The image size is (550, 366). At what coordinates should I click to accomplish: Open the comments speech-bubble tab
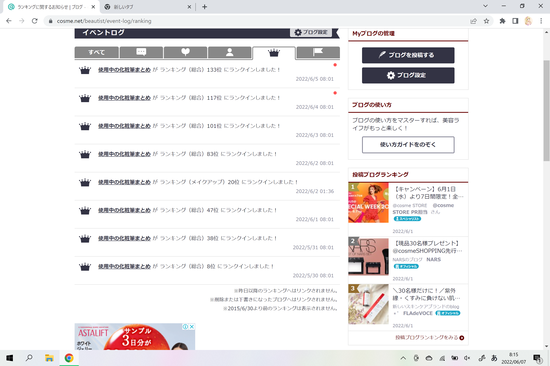pos(141,52)
